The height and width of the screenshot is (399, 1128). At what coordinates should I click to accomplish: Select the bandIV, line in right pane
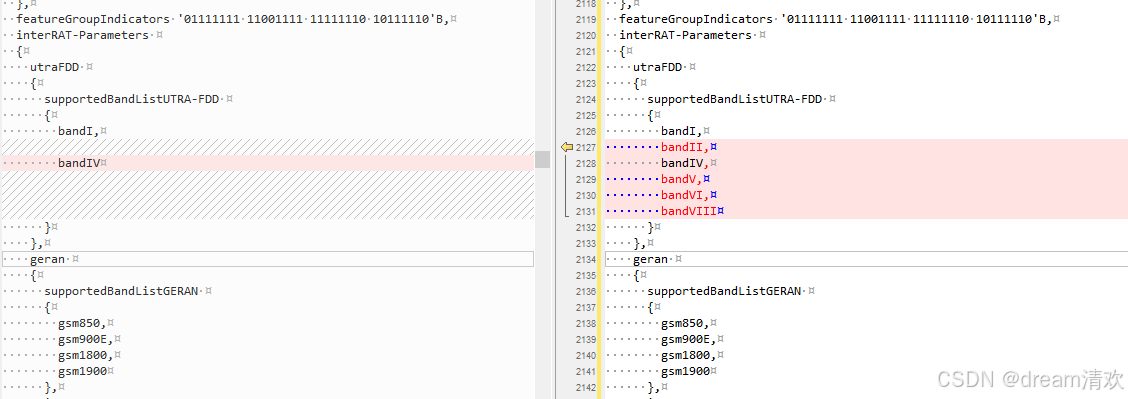867,163
